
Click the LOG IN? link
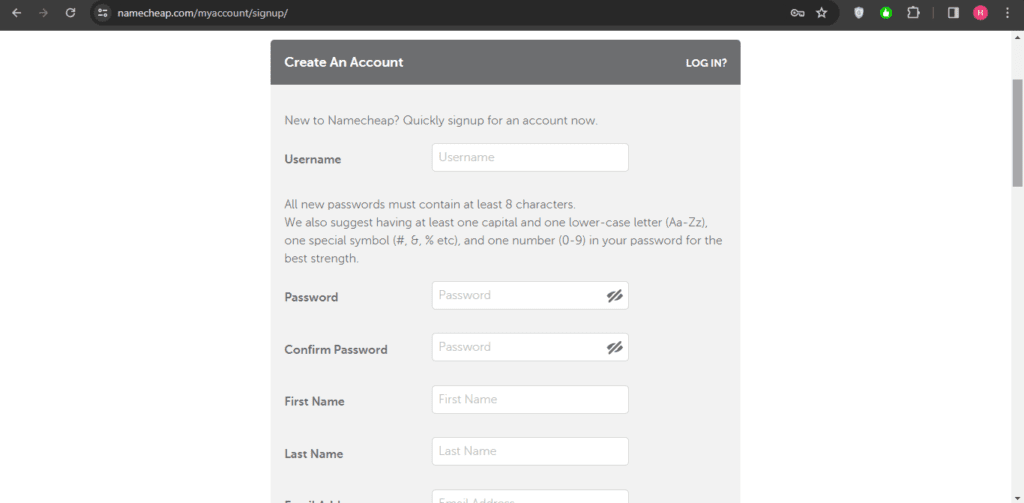pyautogui.click(x=706, y=63)
